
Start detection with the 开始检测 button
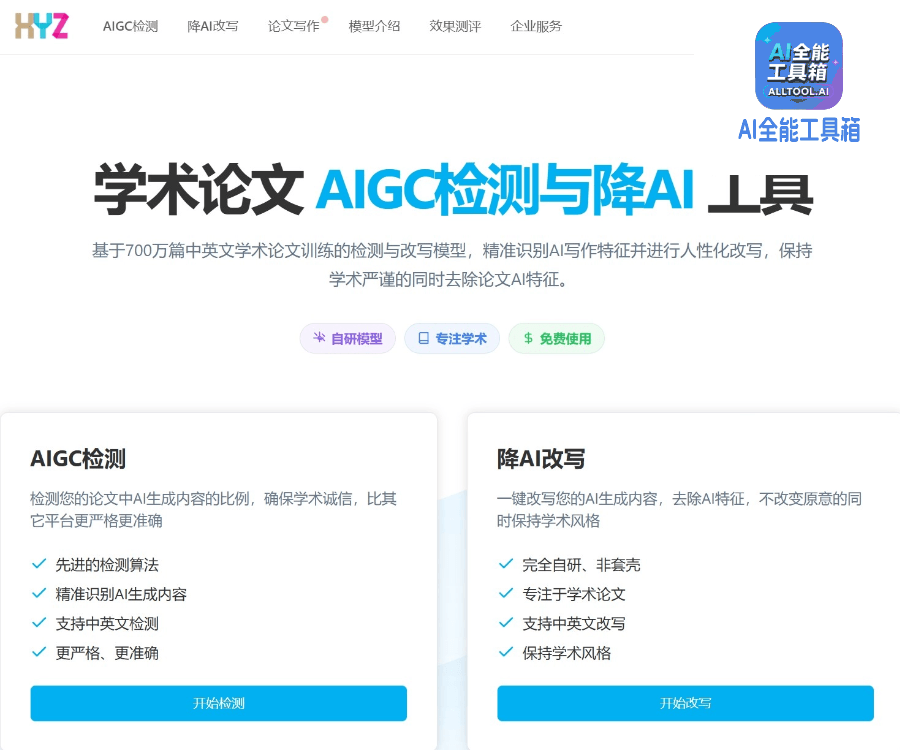(x=219, y=703)
